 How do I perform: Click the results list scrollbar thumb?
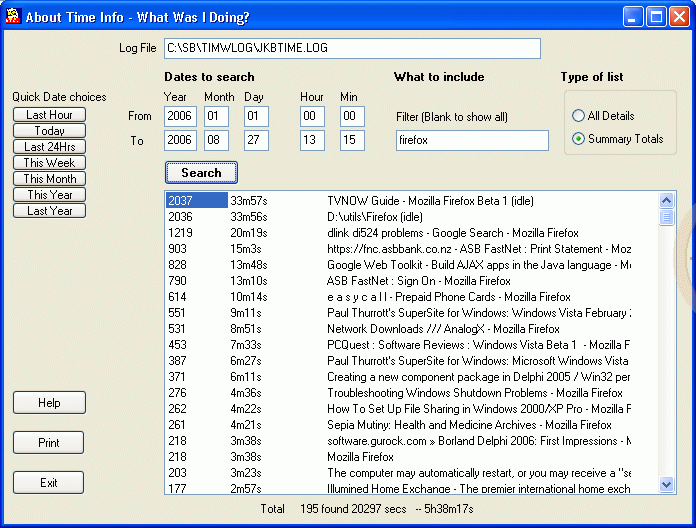click(x=666, y=217)
